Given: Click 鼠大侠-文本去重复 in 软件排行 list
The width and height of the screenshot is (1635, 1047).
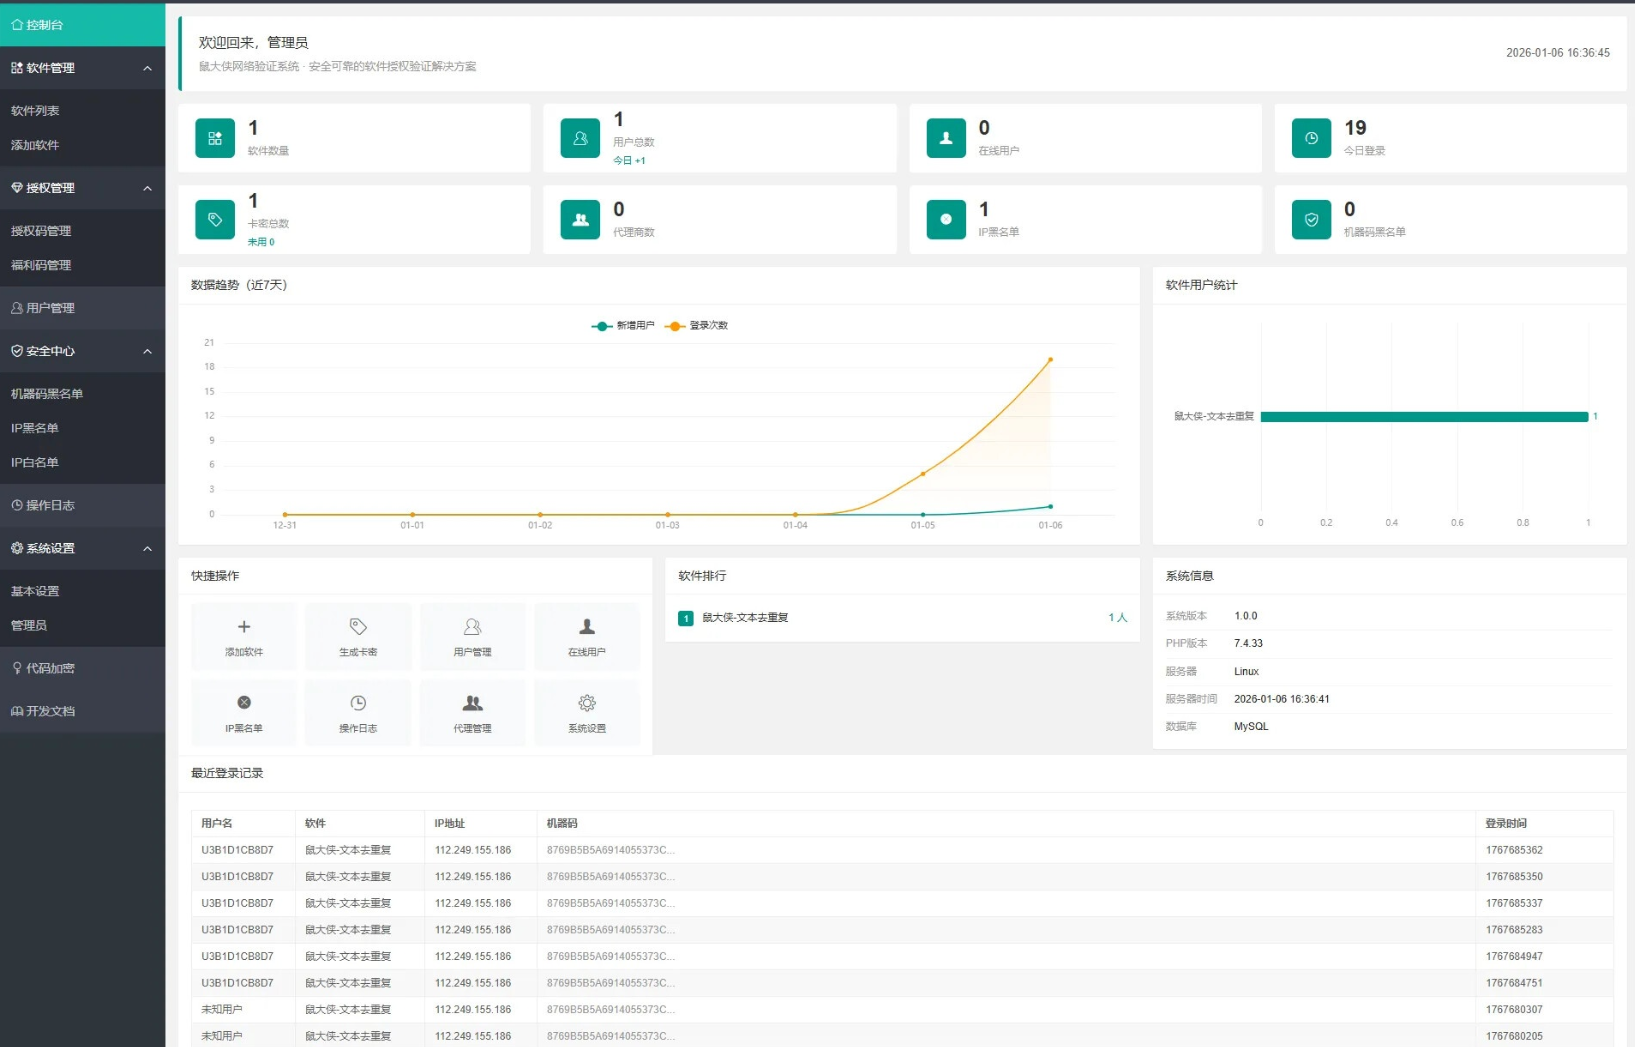Looking at the screenshot, I should (x=745, y=618).
